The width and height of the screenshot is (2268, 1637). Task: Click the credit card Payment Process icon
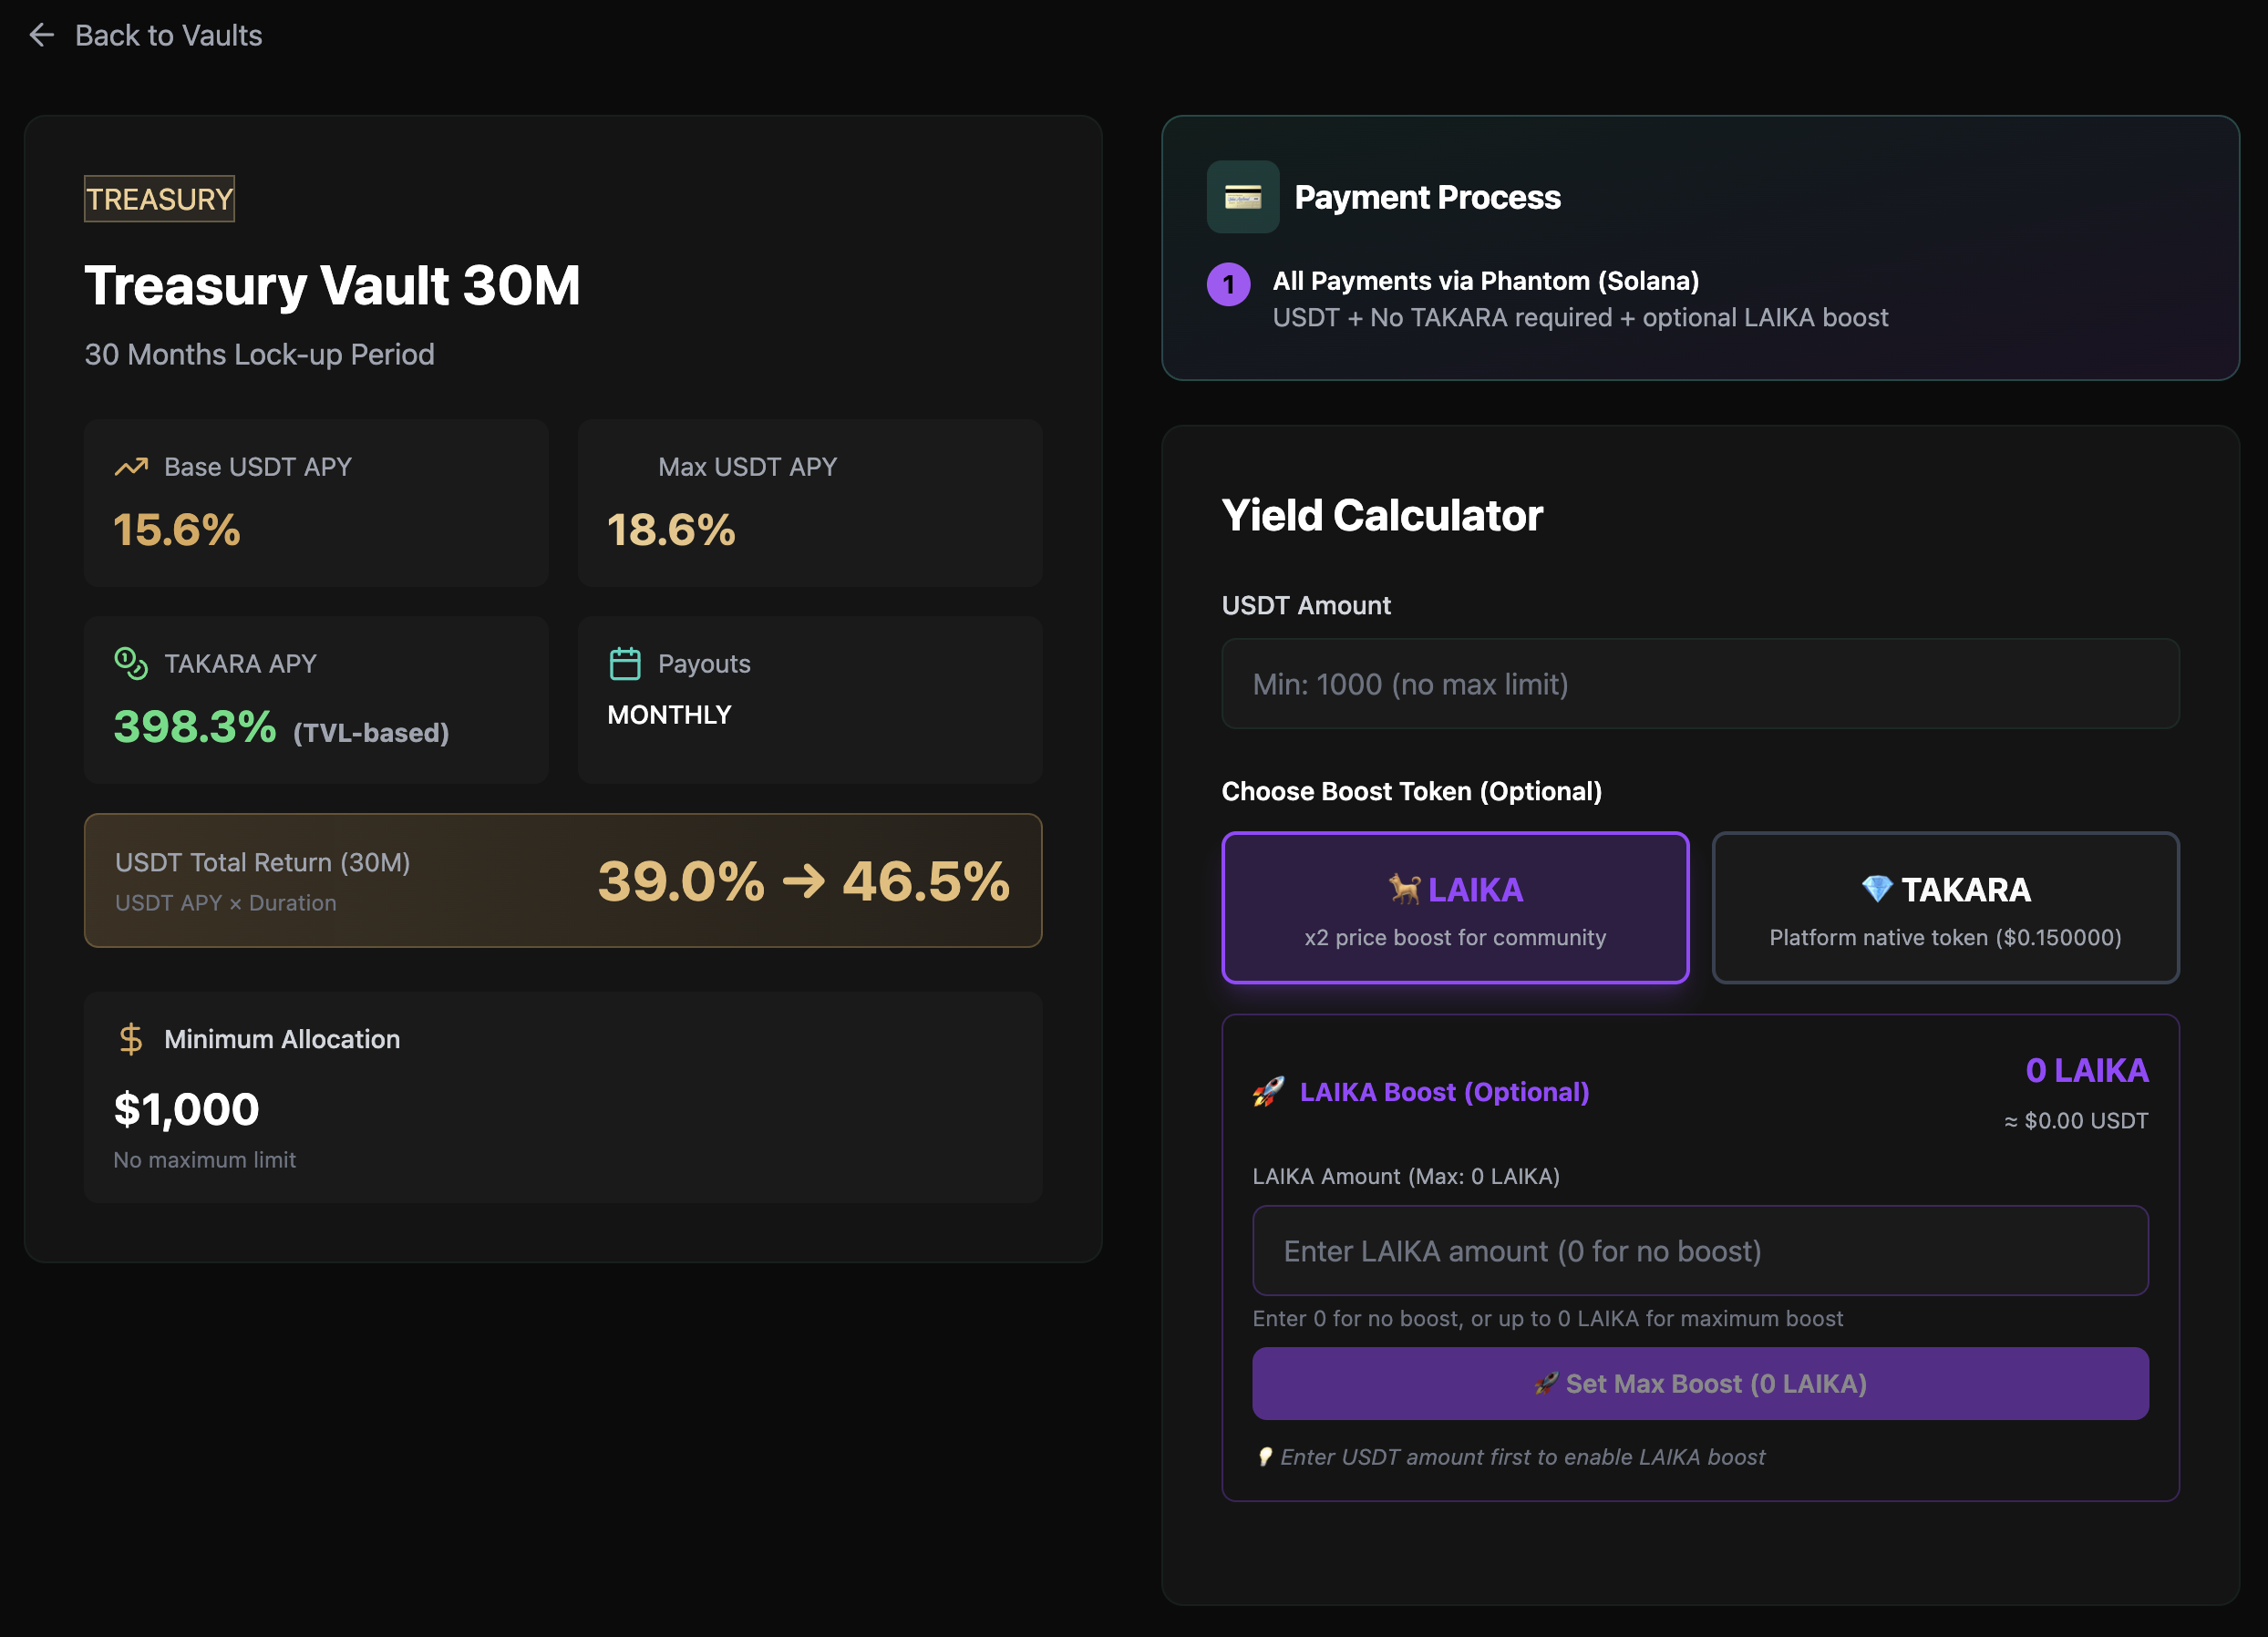tap(1242, 197)
